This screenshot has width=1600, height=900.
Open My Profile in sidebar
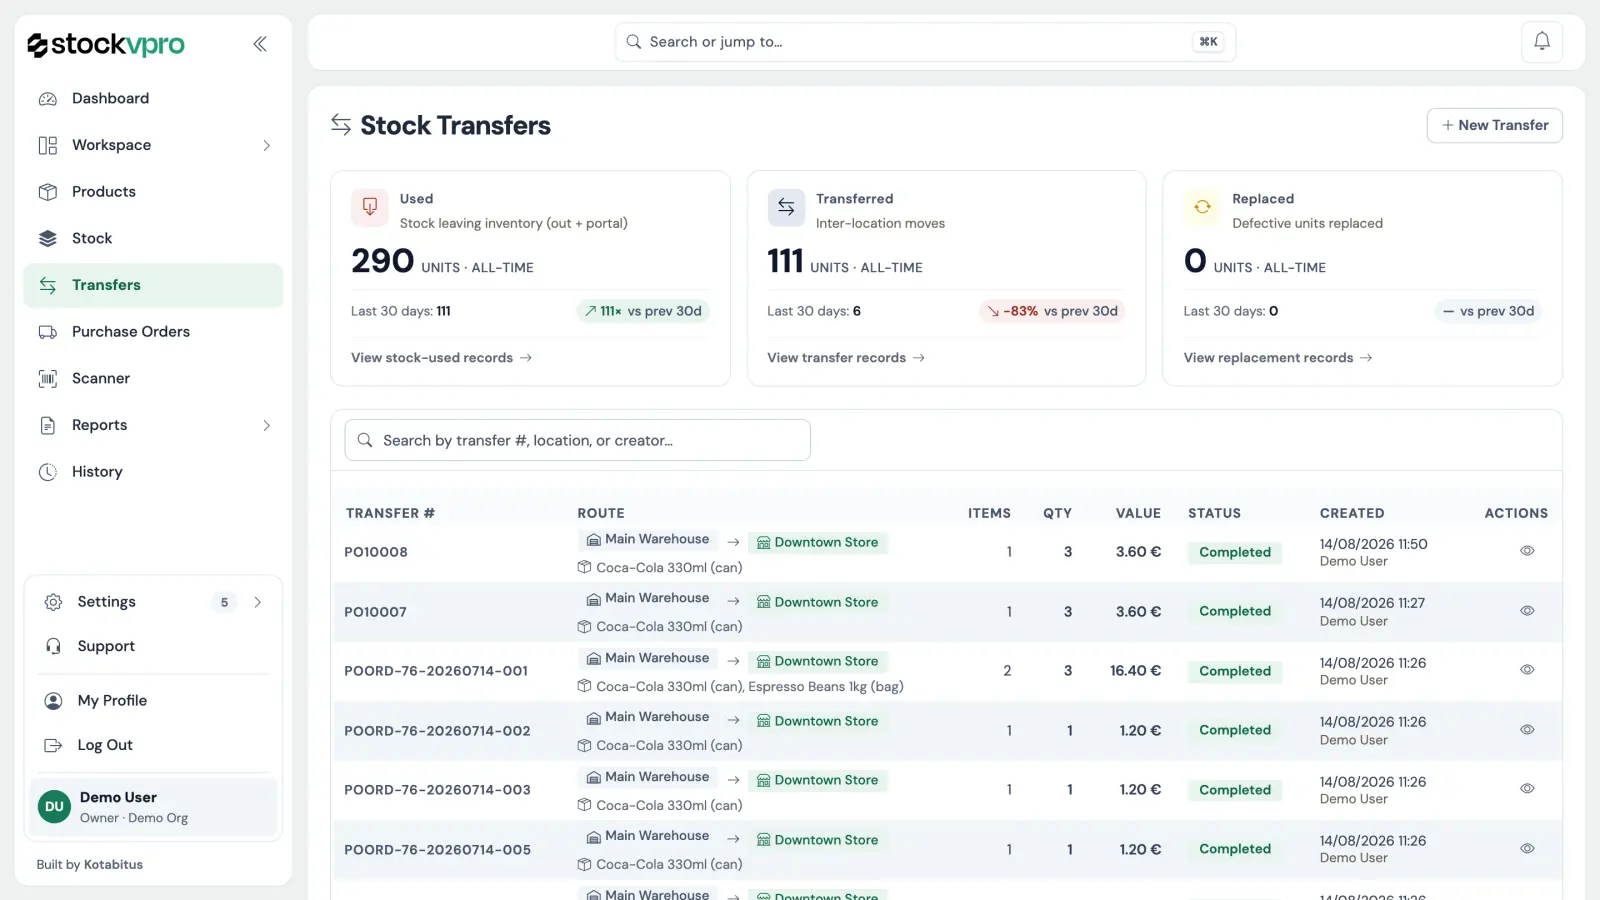pyautogui.click(x=153, y=701)
